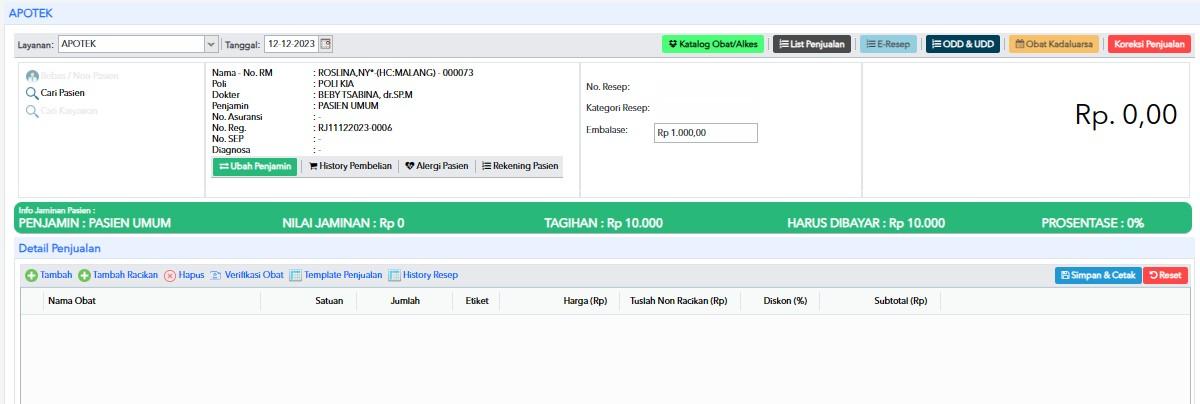Open Koreksi Penjualan
Viewport: 1200px width, 404px height.
1148,44
